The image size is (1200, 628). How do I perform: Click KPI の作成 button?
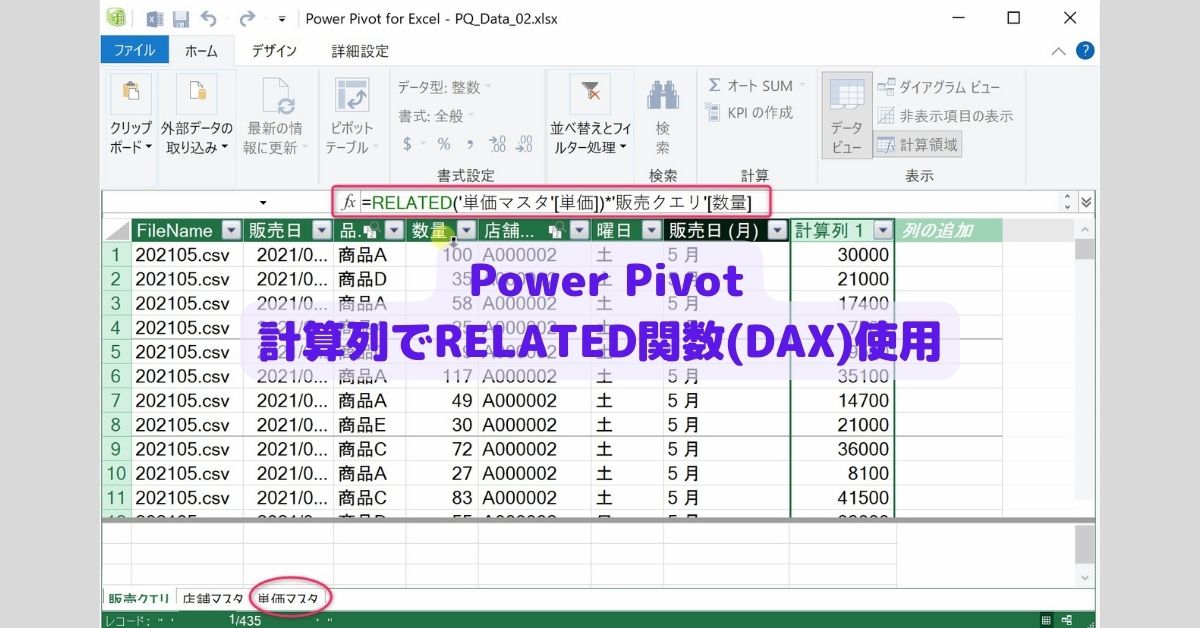tap(750, 113)
